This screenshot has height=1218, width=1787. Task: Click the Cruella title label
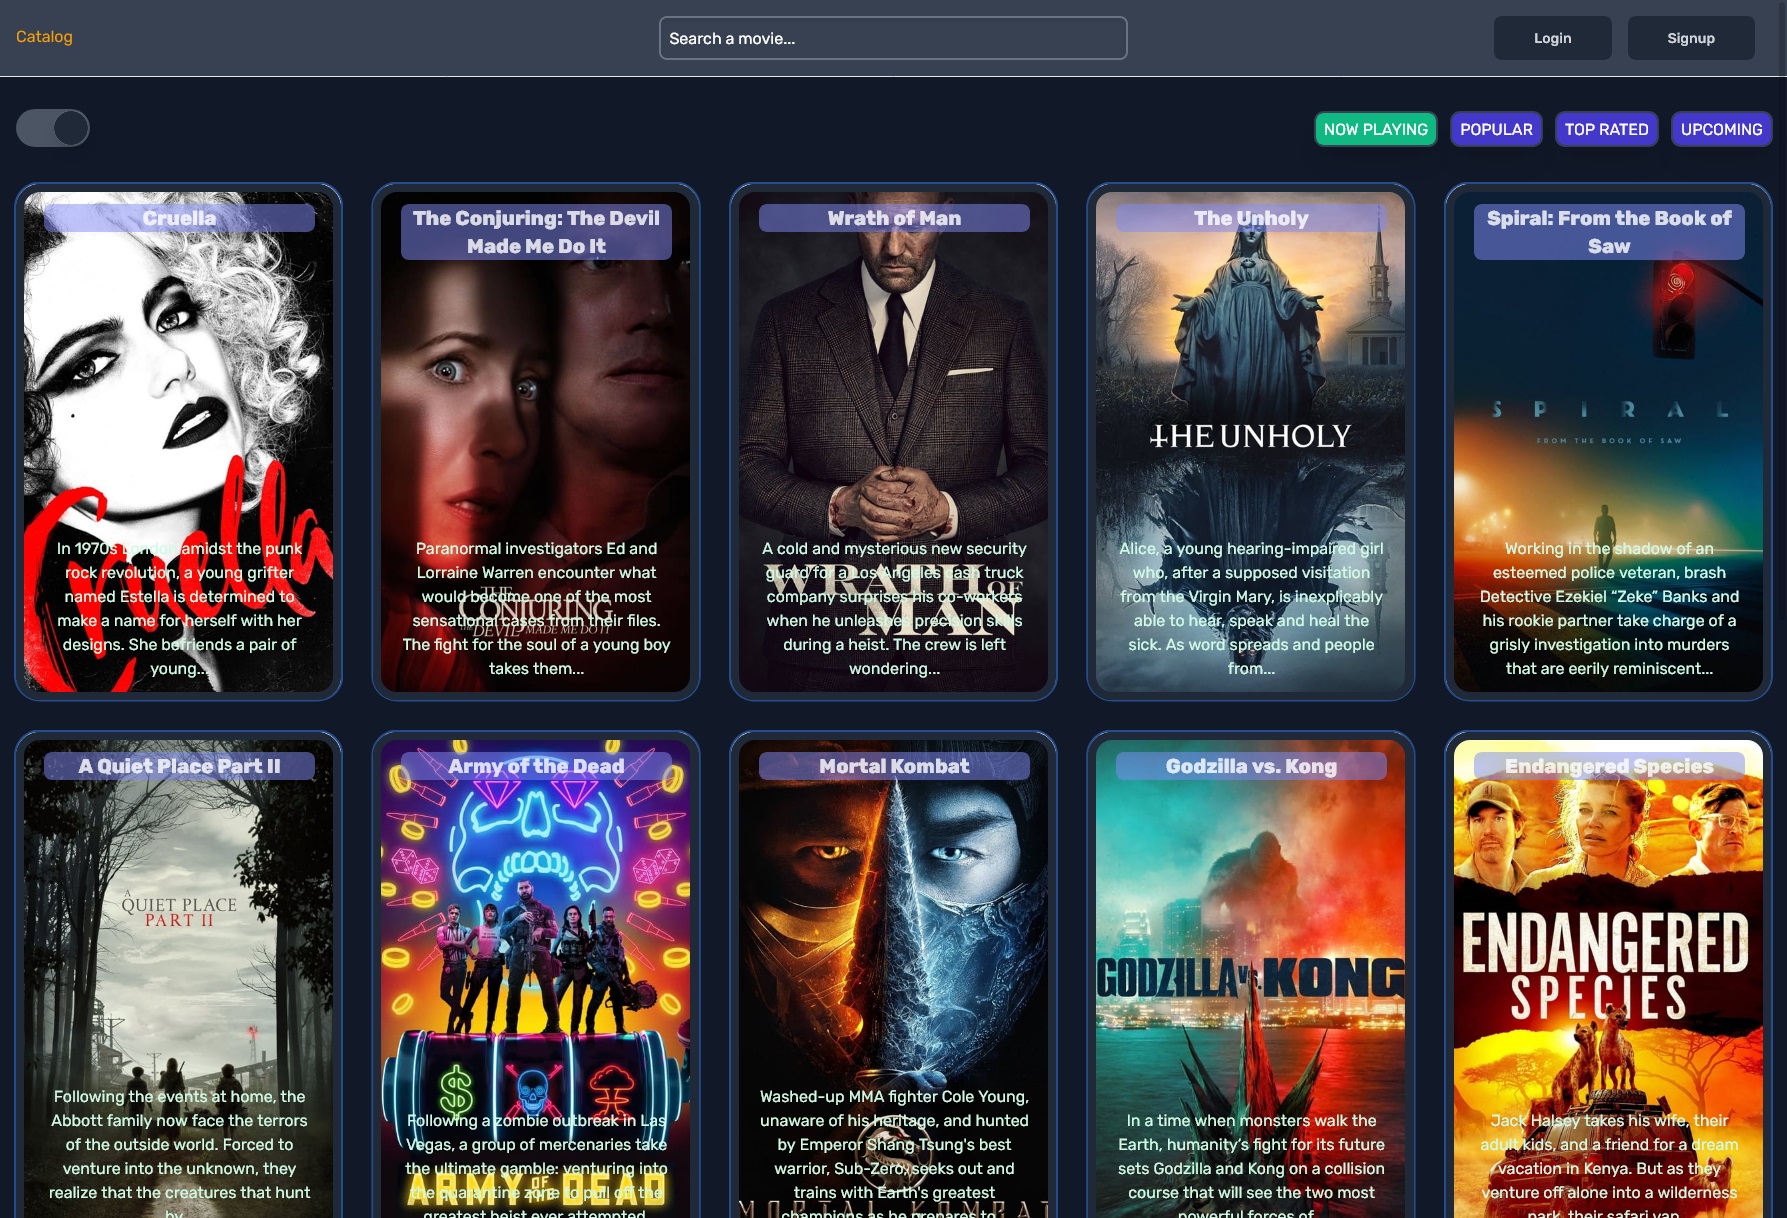coord(179,218)
